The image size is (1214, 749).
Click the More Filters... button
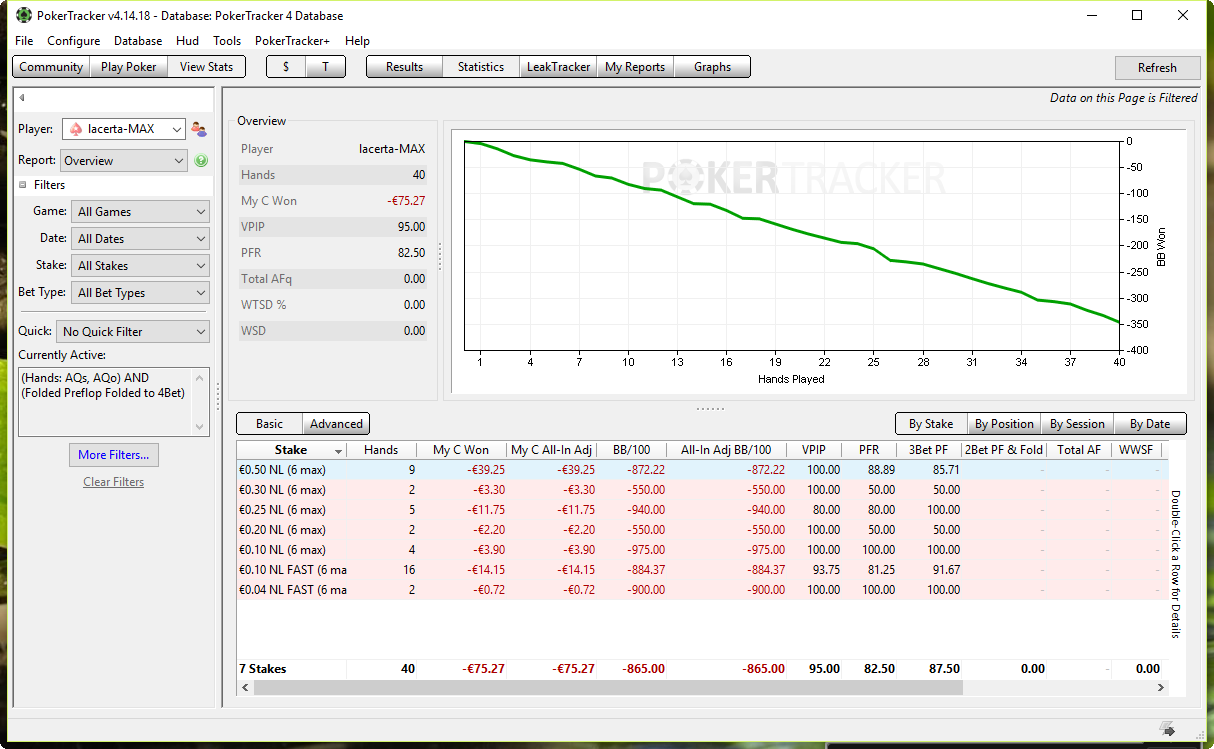(113, 455)
